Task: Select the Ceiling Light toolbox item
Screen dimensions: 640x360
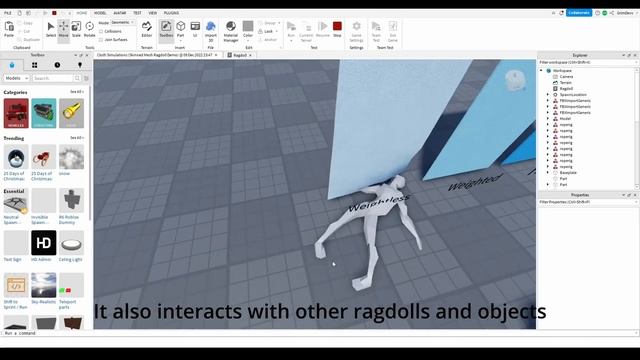Action: coord(71,246)
